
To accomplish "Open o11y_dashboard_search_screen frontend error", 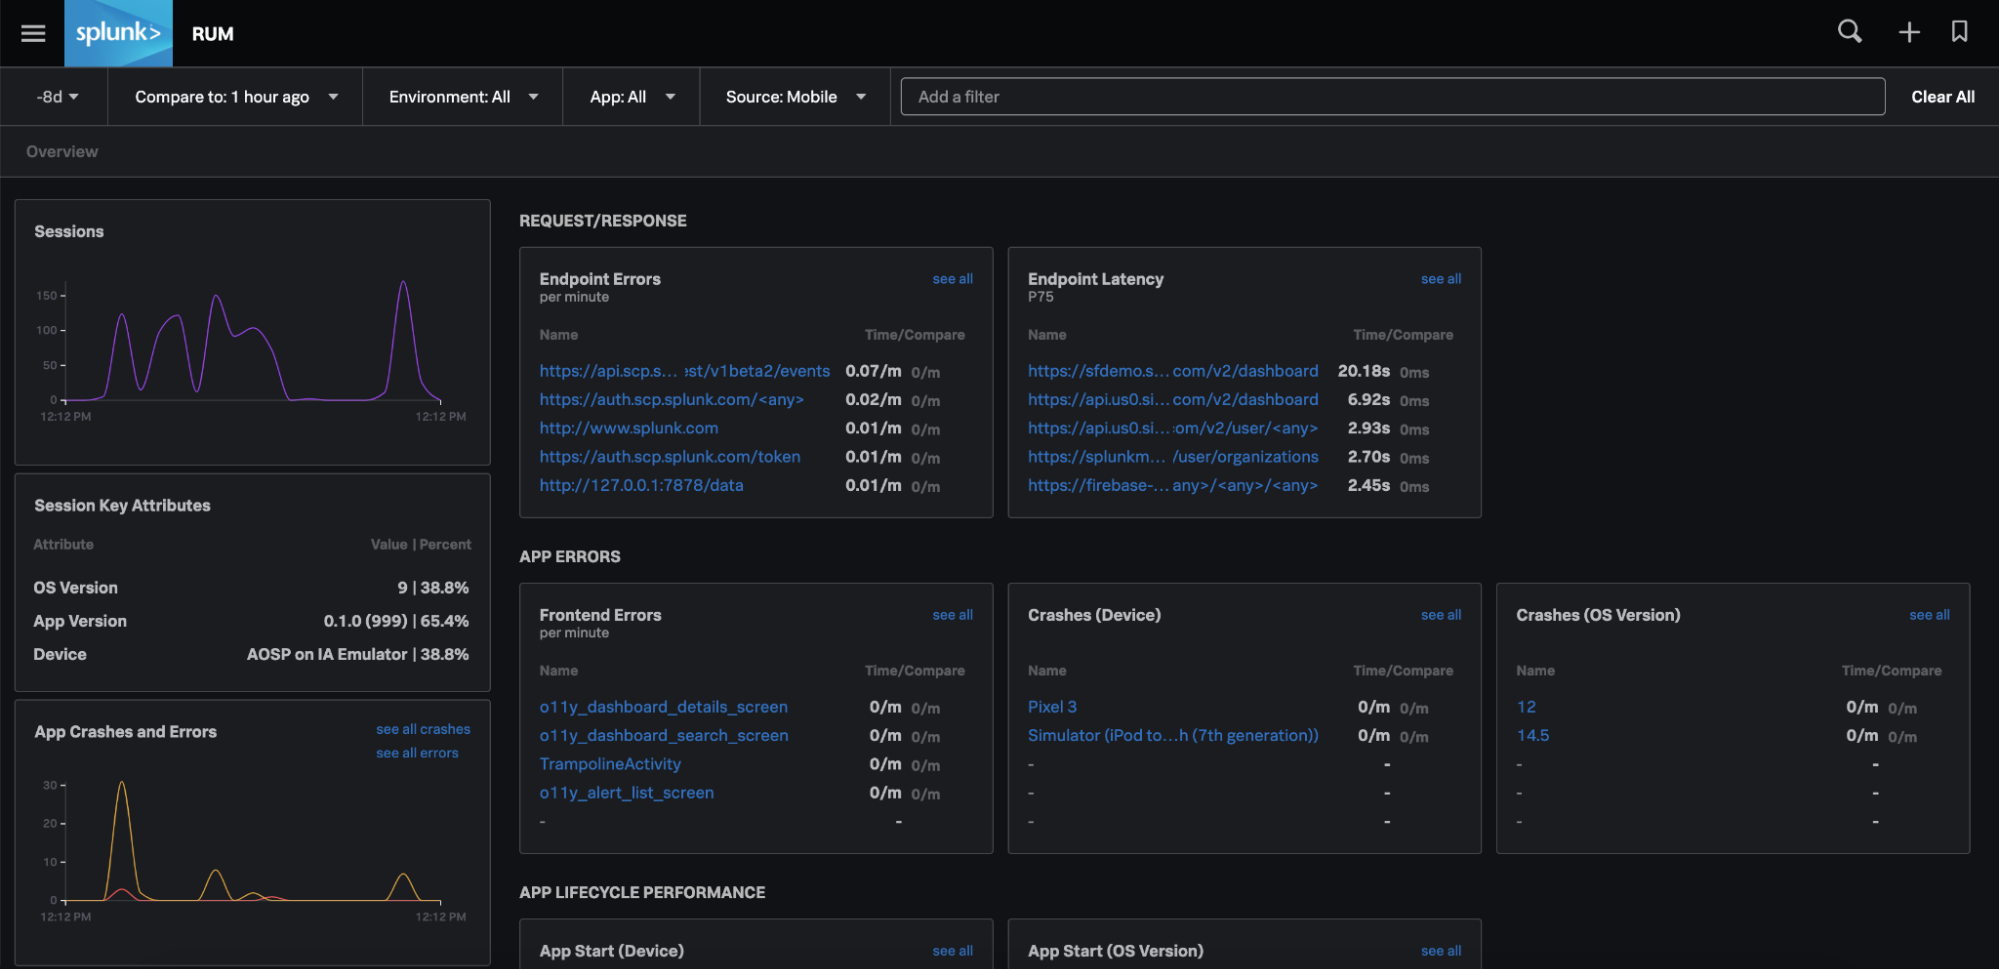I will coord(664,736).
